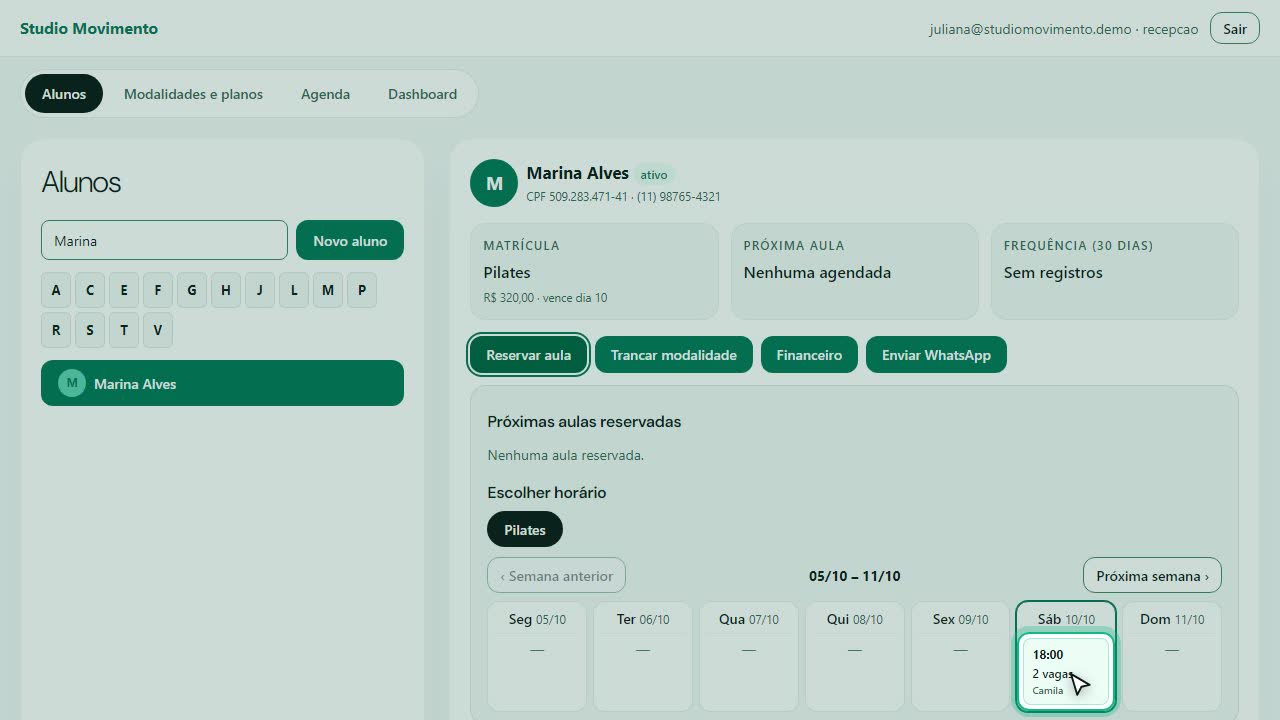Image resolution: width=1280 pixels, height=720 pixels.
Task: Click the student search input field
Action: pyautogui.click(x=164, y=240)
